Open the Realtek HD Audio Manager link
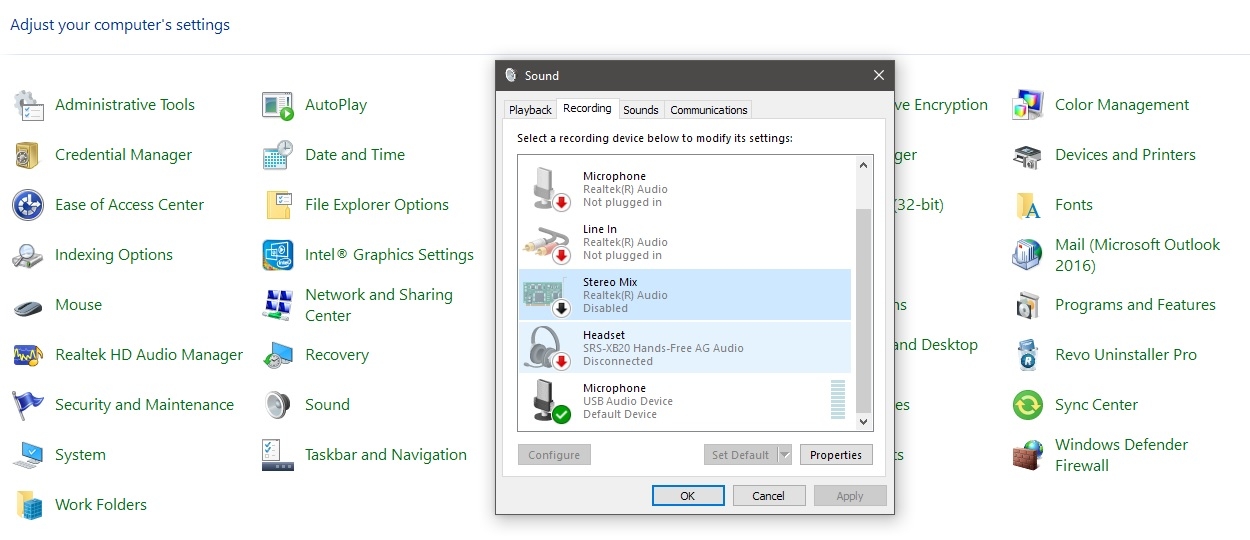 tap(149, 355)
